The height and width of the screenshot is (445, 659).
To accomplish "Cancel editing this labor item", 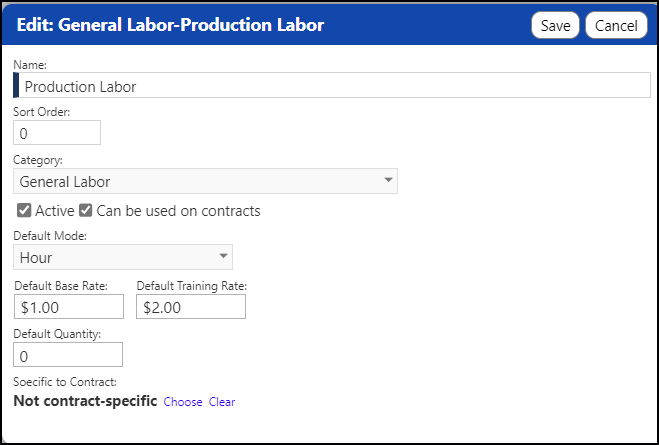I will click(x=616, y=25).
